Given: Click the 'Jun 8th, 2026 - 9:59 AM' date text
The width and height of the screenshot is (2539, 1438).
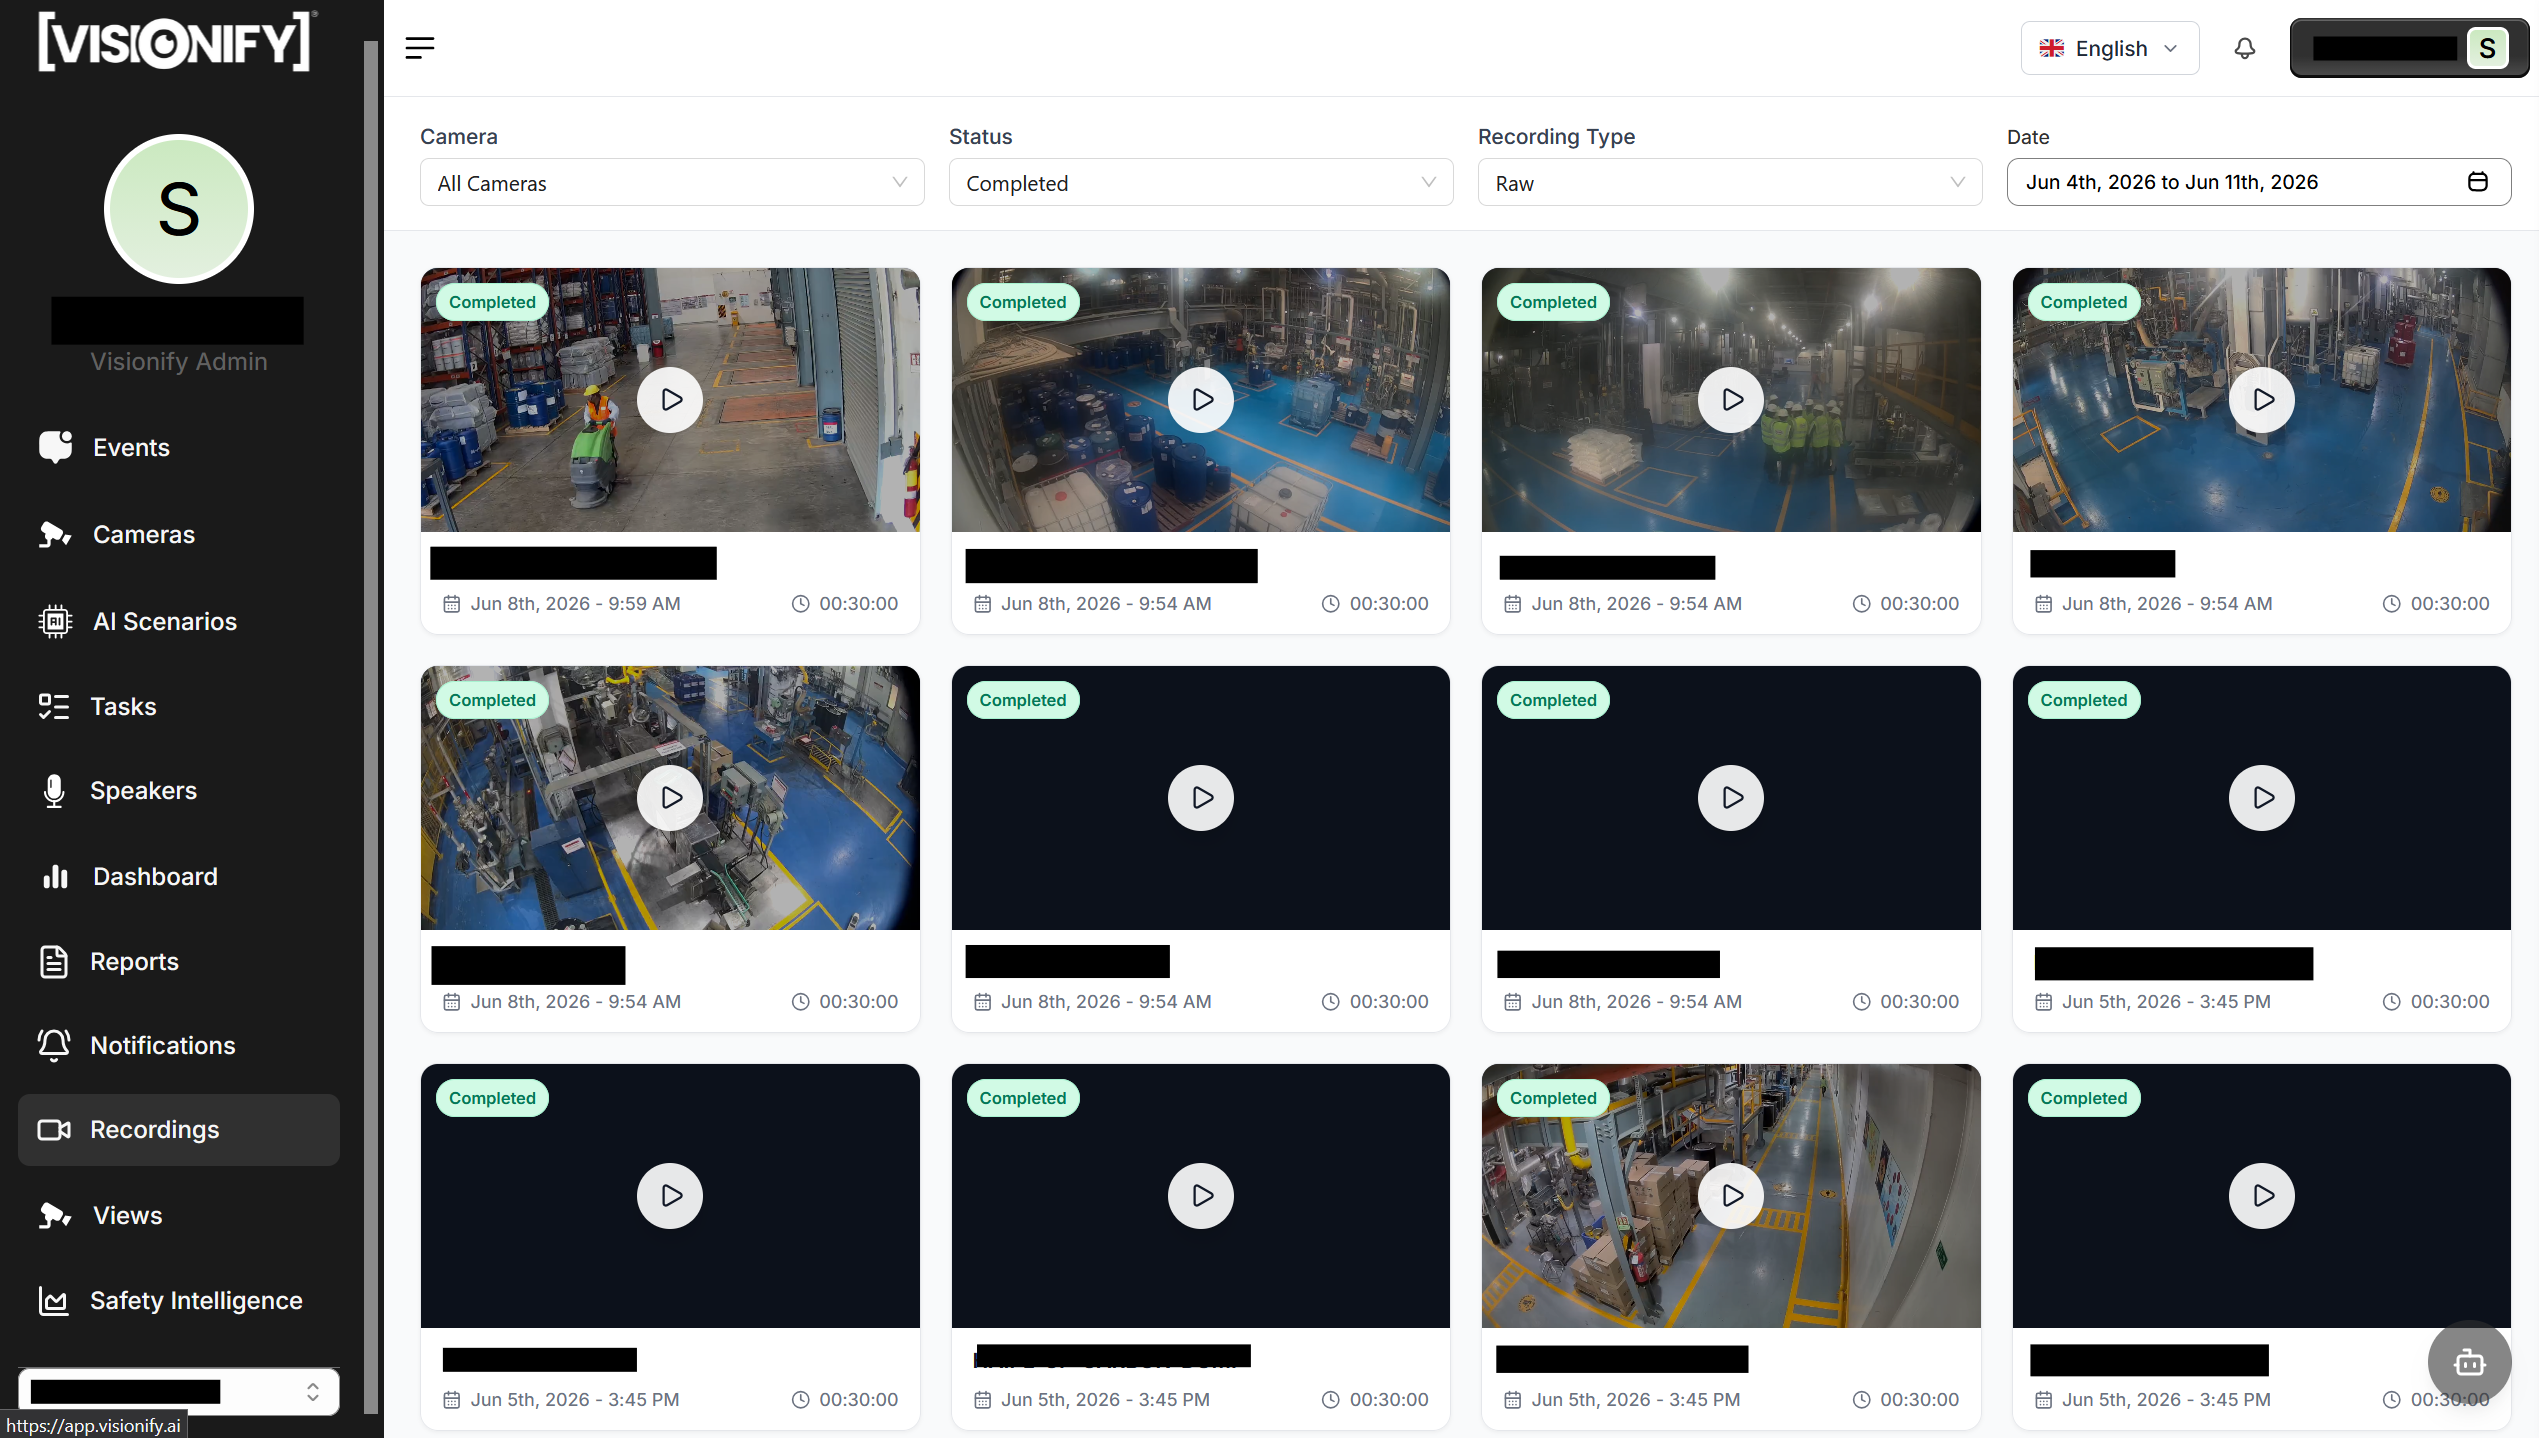Looking at the screenshot, I should 575,603.
